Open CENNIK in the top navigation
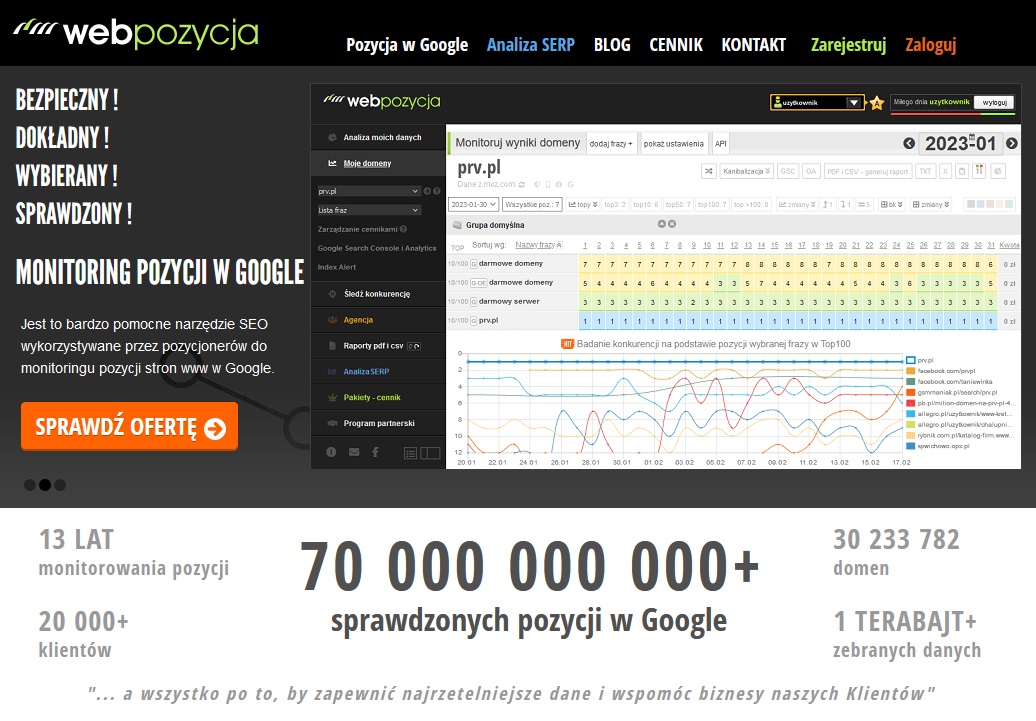The width and height of the screenshot is (1036, 721). (x=676, y=45)
